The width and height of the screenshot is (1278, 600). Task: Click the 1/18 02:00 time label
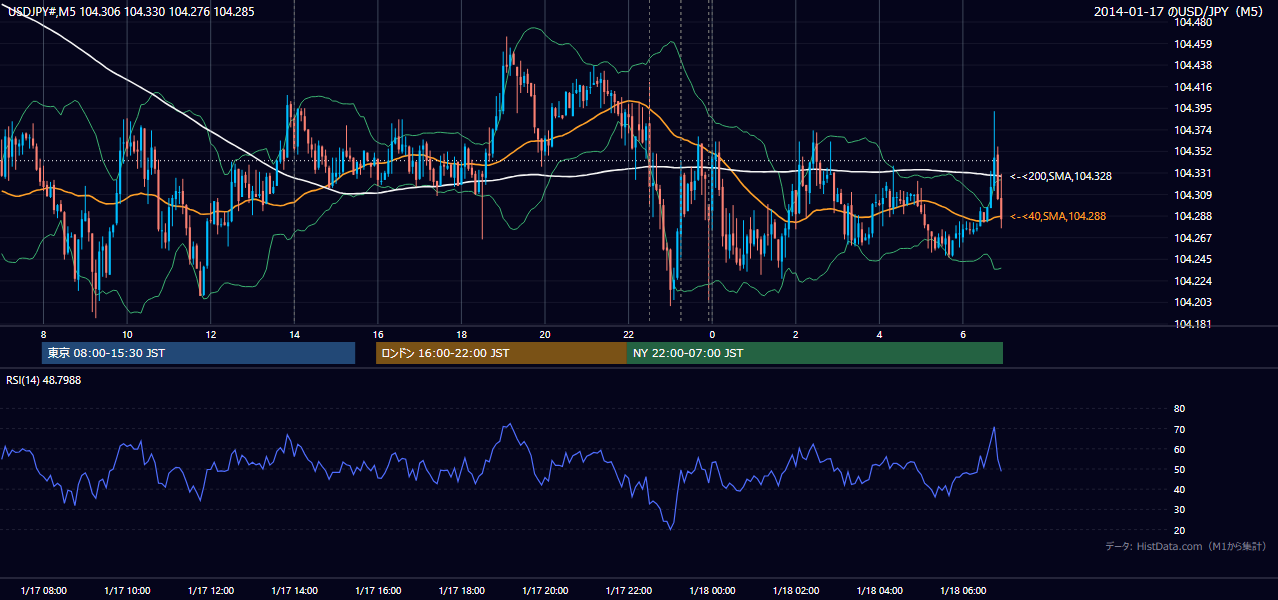click(796, 590)
